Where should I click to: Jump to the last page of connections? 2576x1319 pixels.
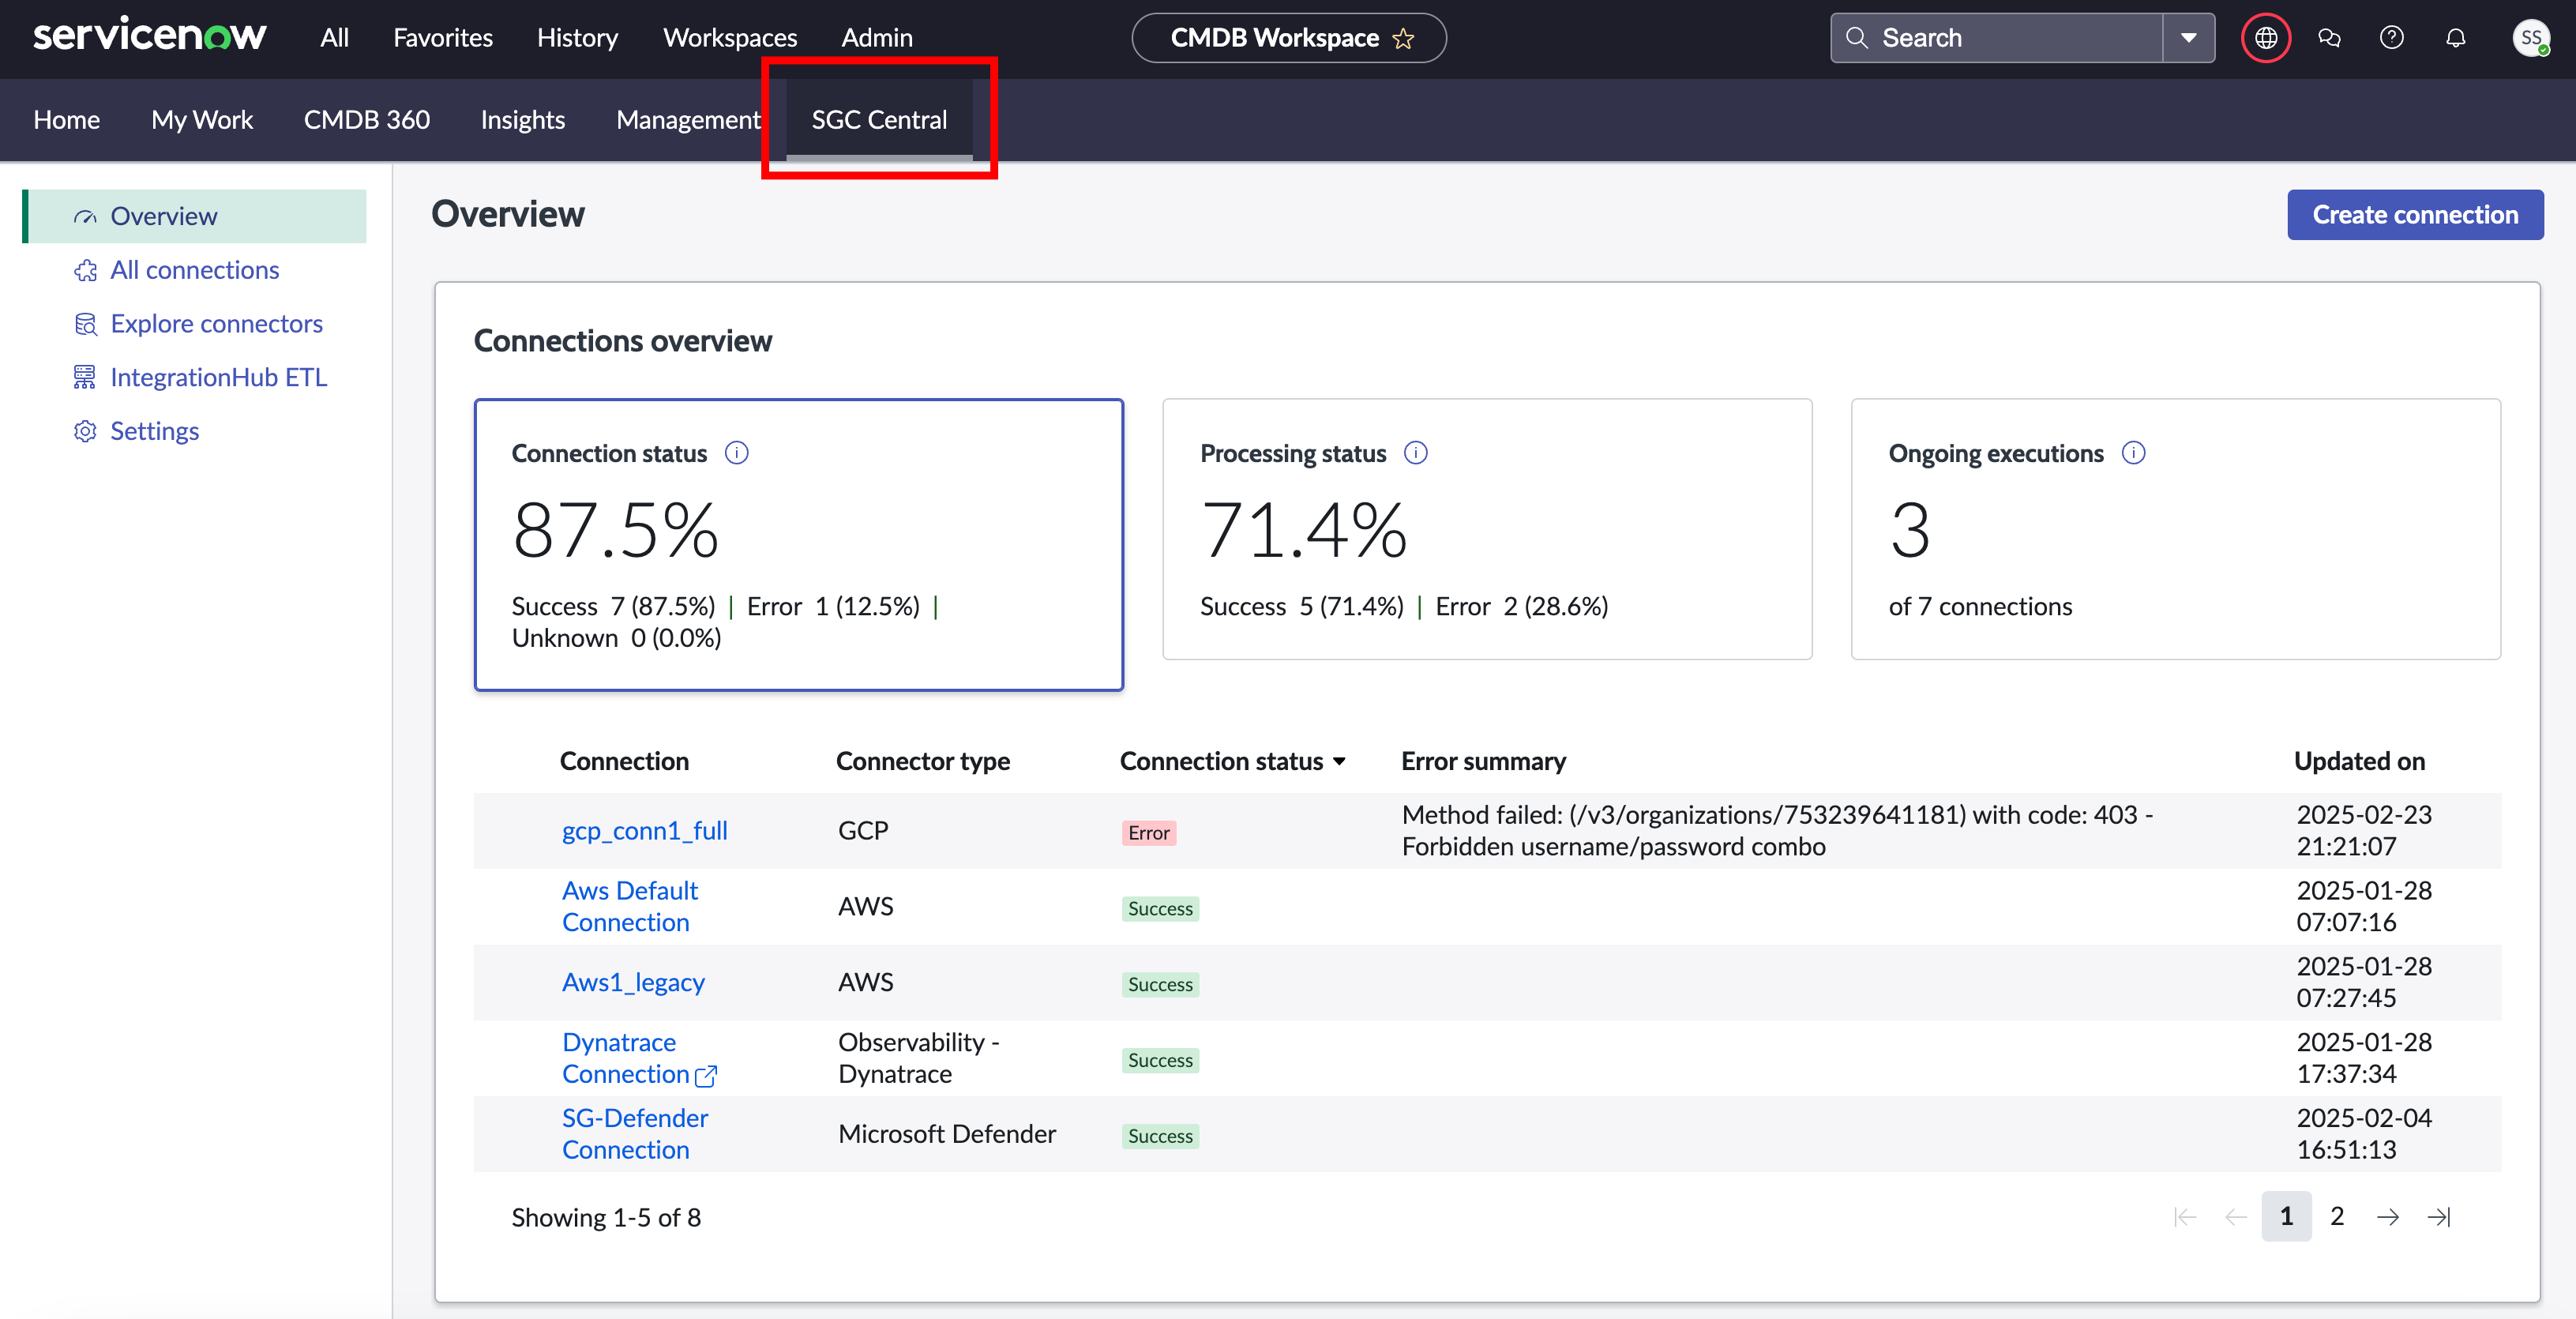2439,1217
